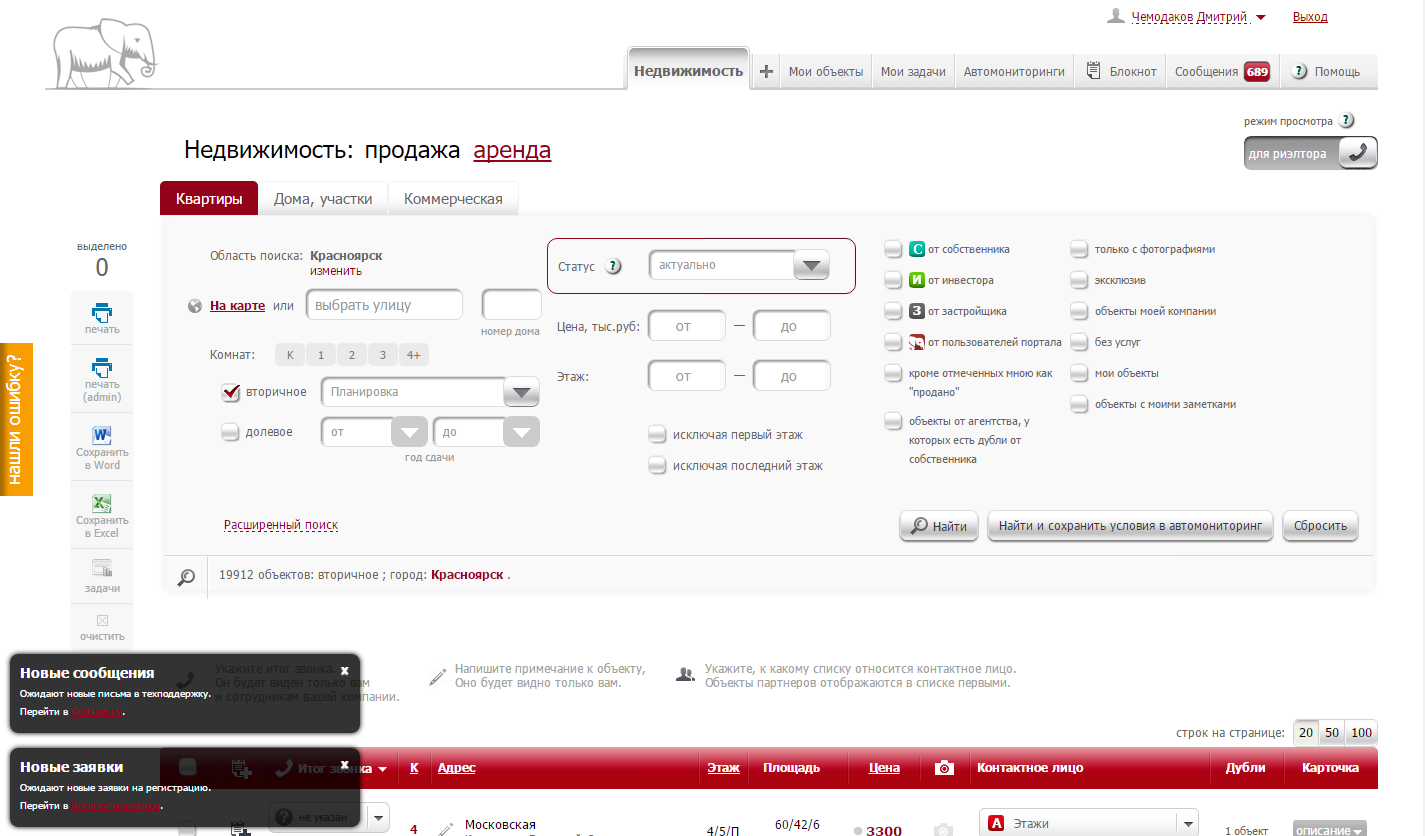Toggle the для риэлтора view mode switch

[1357, 153]
